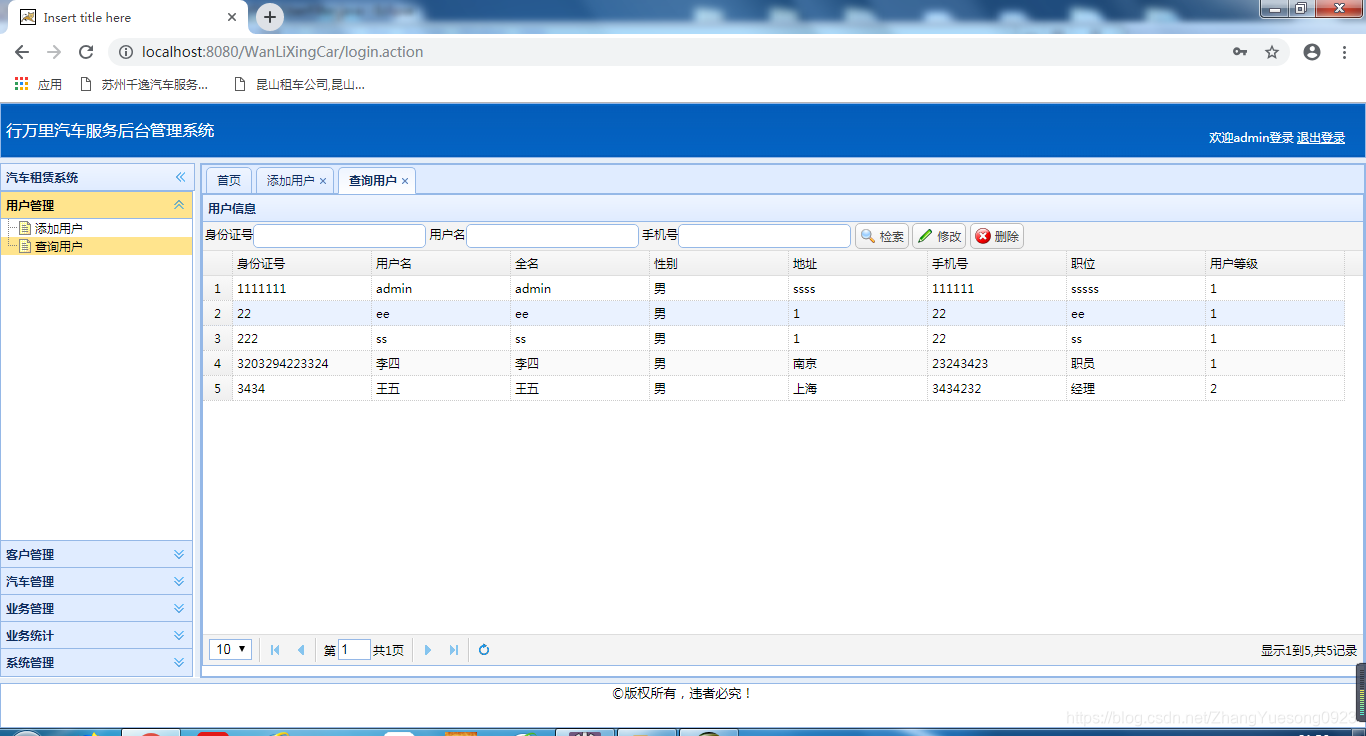Click the 南京 address cell
The height and width of the screenshot is (736, 1366).
[x=858, y=363]
